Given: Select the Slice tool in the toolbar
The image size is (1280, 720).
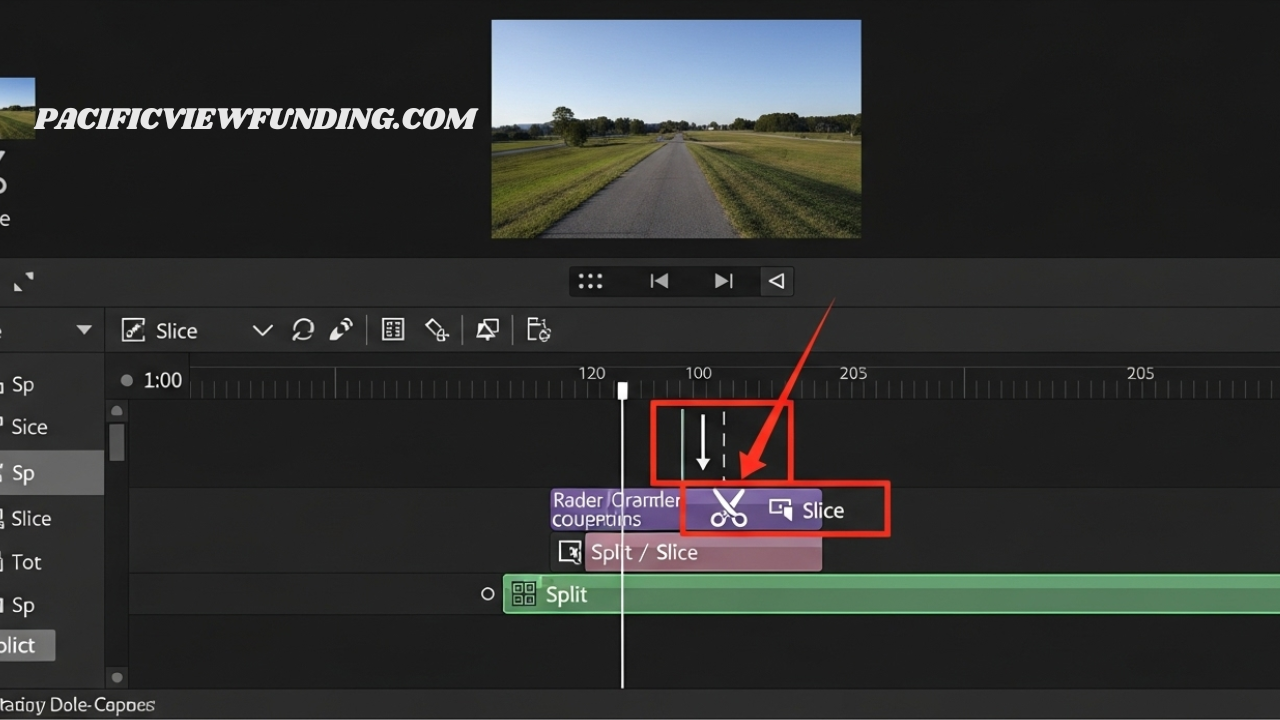Looking at the screenshot, I should point(160,330).
